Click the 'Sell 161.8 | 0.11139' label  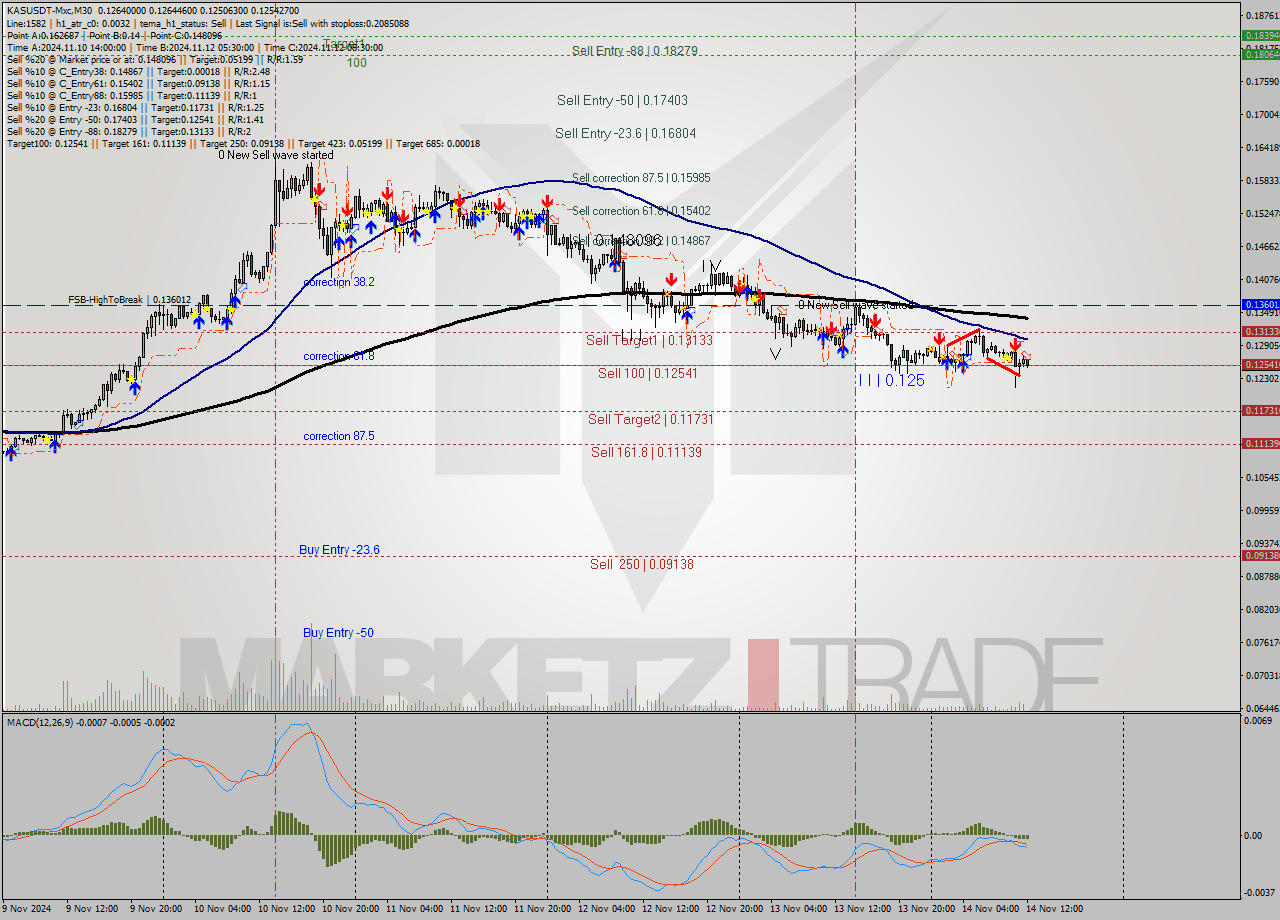(646, 452)
